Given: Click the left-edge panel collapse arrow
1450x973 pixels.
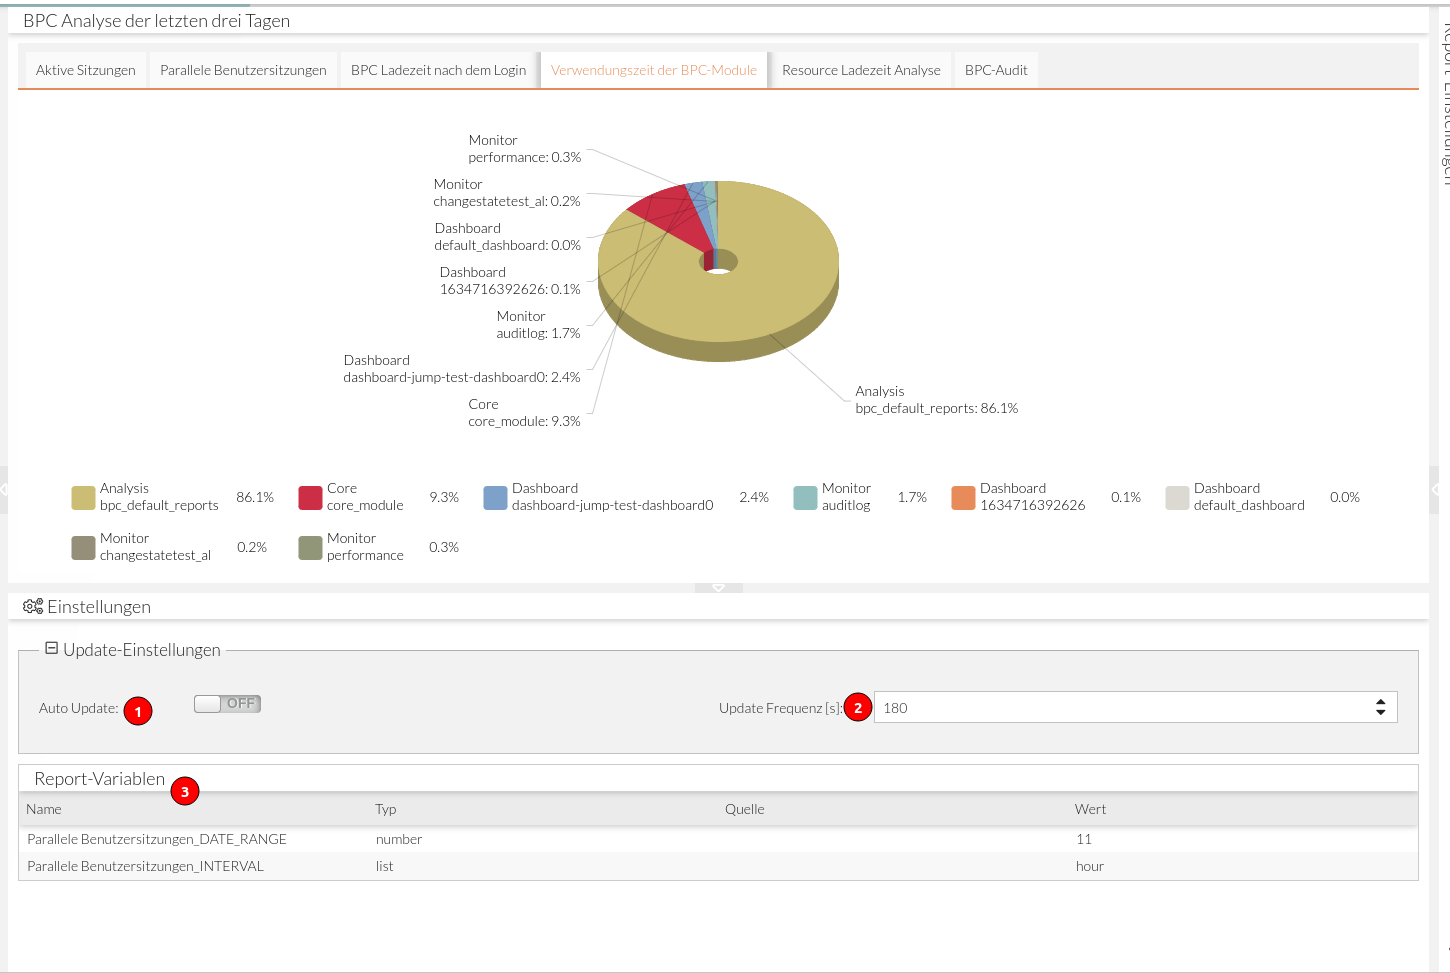Looking at the screenshot, I should point(5,488).
